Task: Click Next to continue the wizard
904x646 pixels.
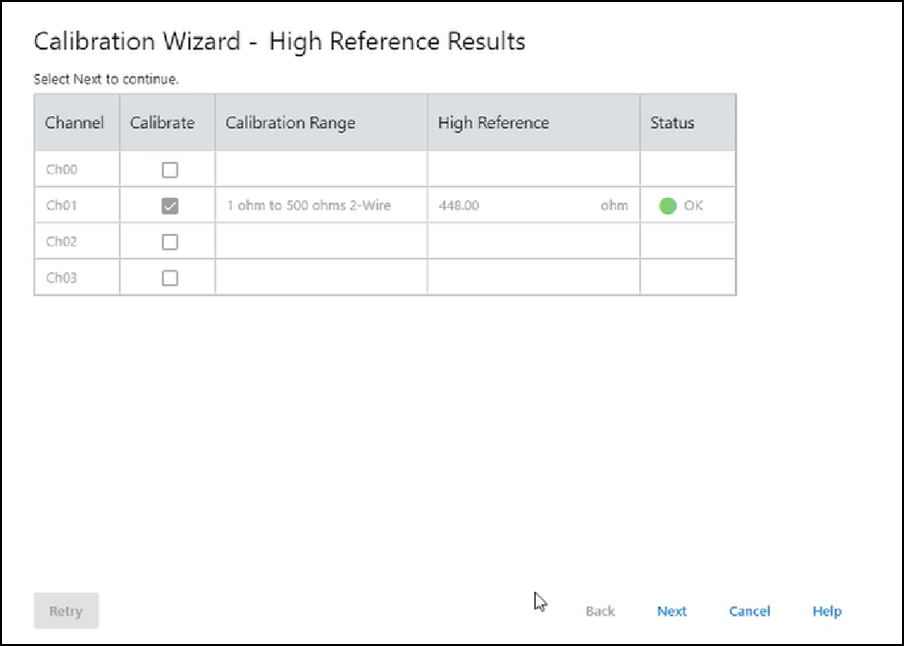Action: point(671,611)
